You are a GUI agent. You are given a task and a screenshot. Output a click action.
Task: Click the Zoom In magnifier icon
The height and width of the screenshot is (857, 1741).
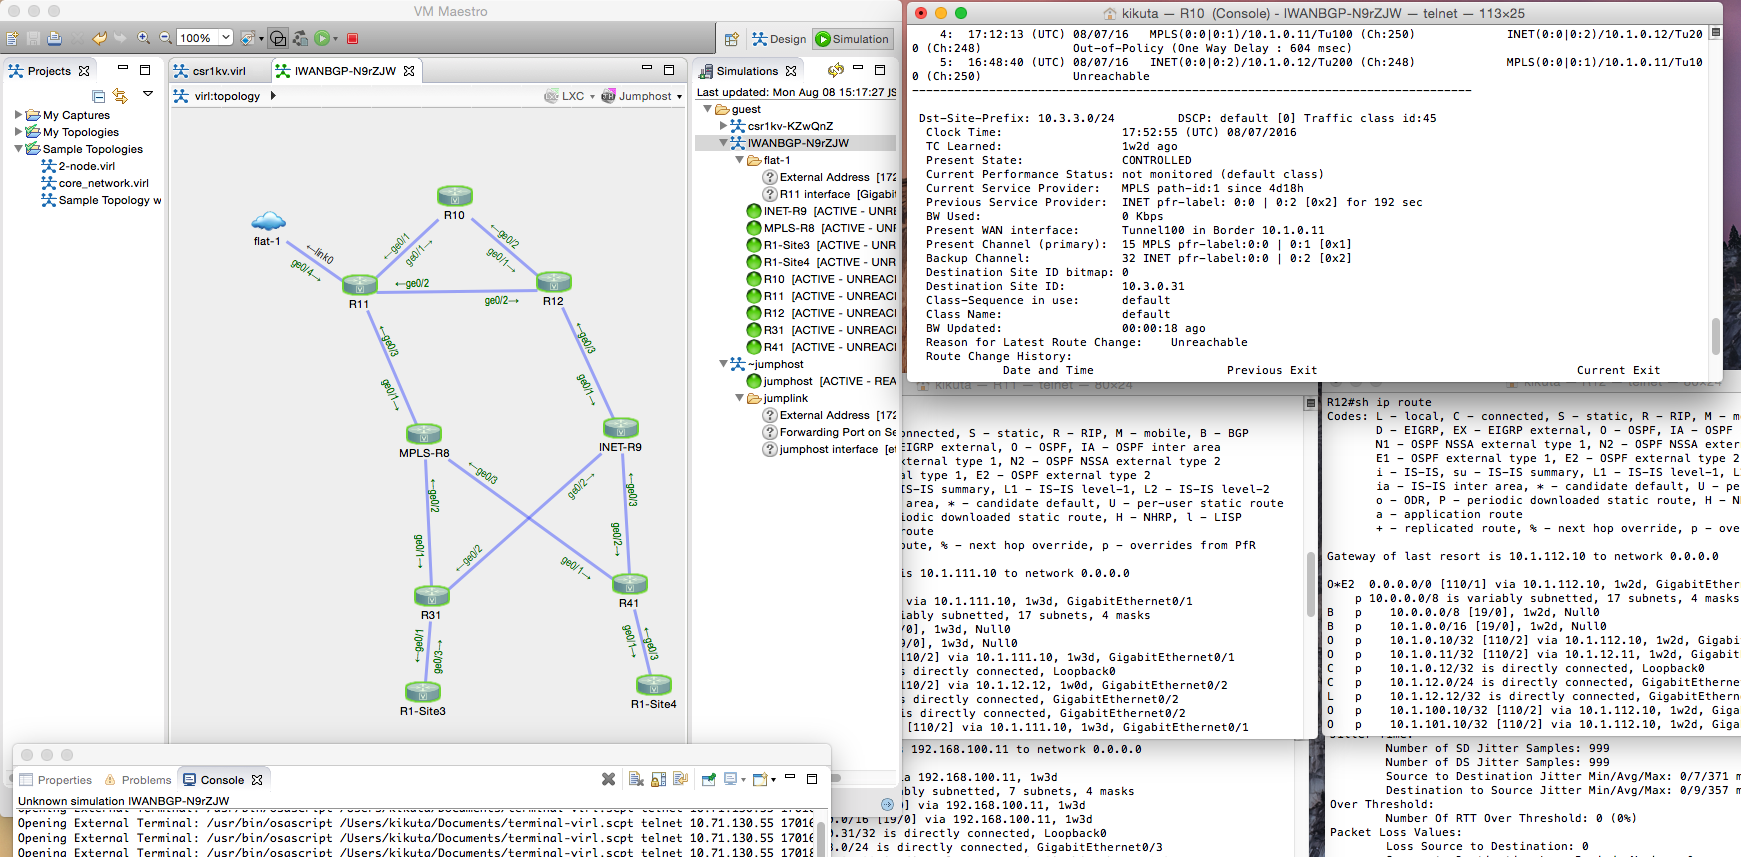(144, 38)
